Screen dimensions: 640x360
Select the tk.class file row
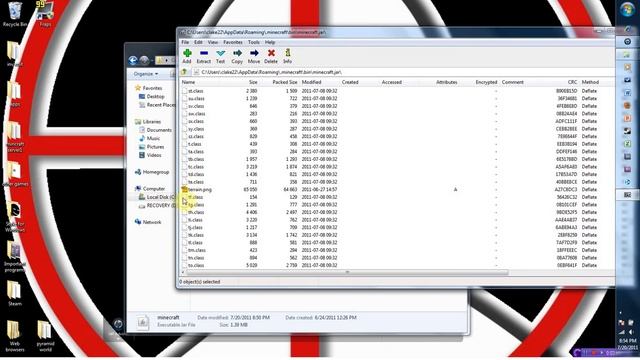pyautogui.click(x=396, y=235)
